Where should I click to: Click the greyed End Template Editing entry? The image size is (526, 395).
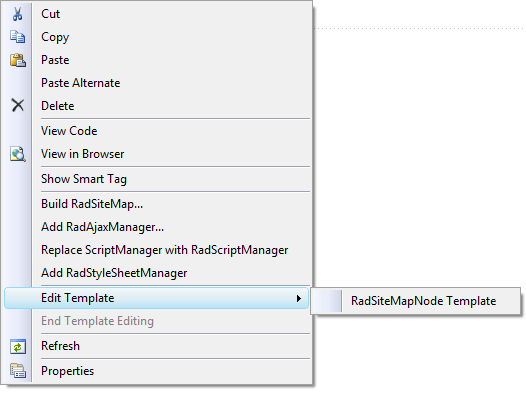pyautogui.click(x=156, y=321)
